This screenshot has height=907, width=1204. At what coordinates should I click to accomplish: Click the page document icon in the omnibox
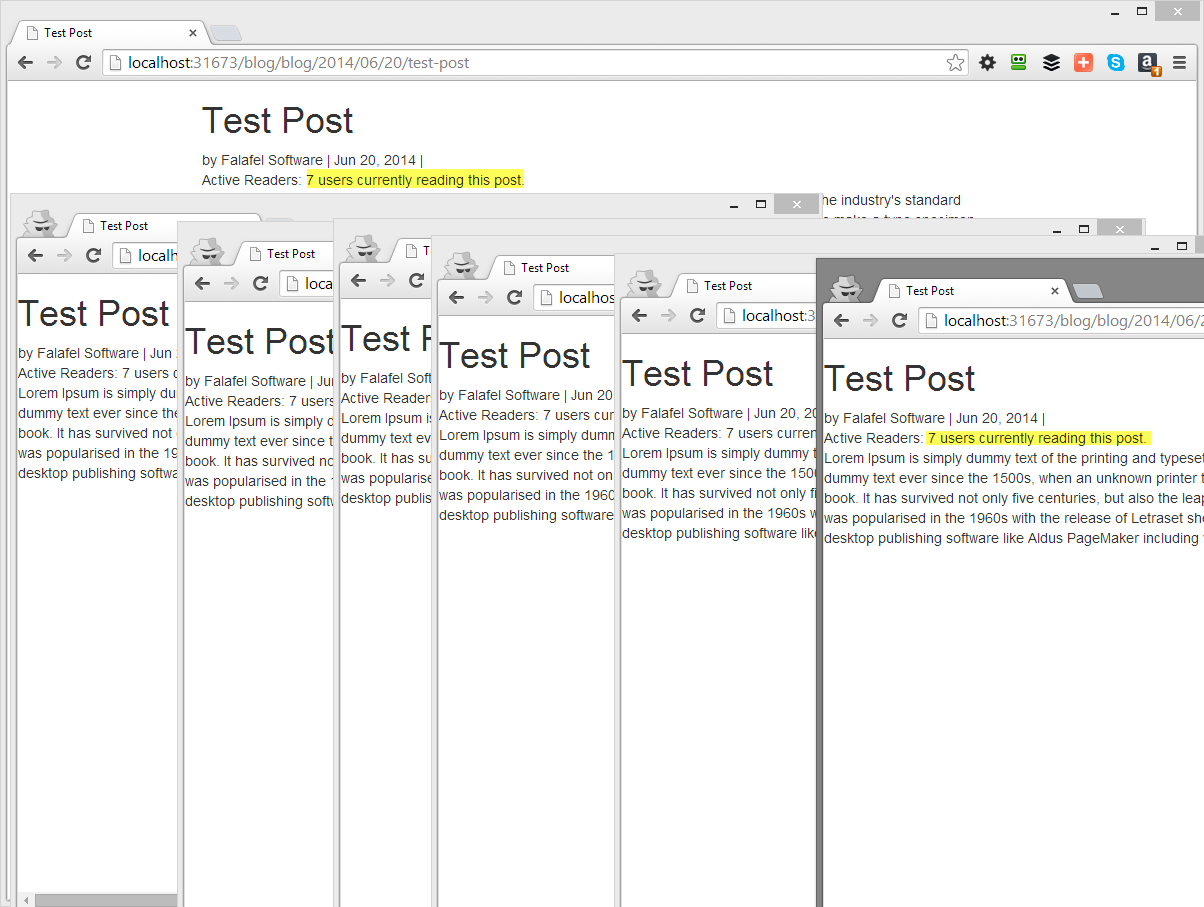point(115,62)
